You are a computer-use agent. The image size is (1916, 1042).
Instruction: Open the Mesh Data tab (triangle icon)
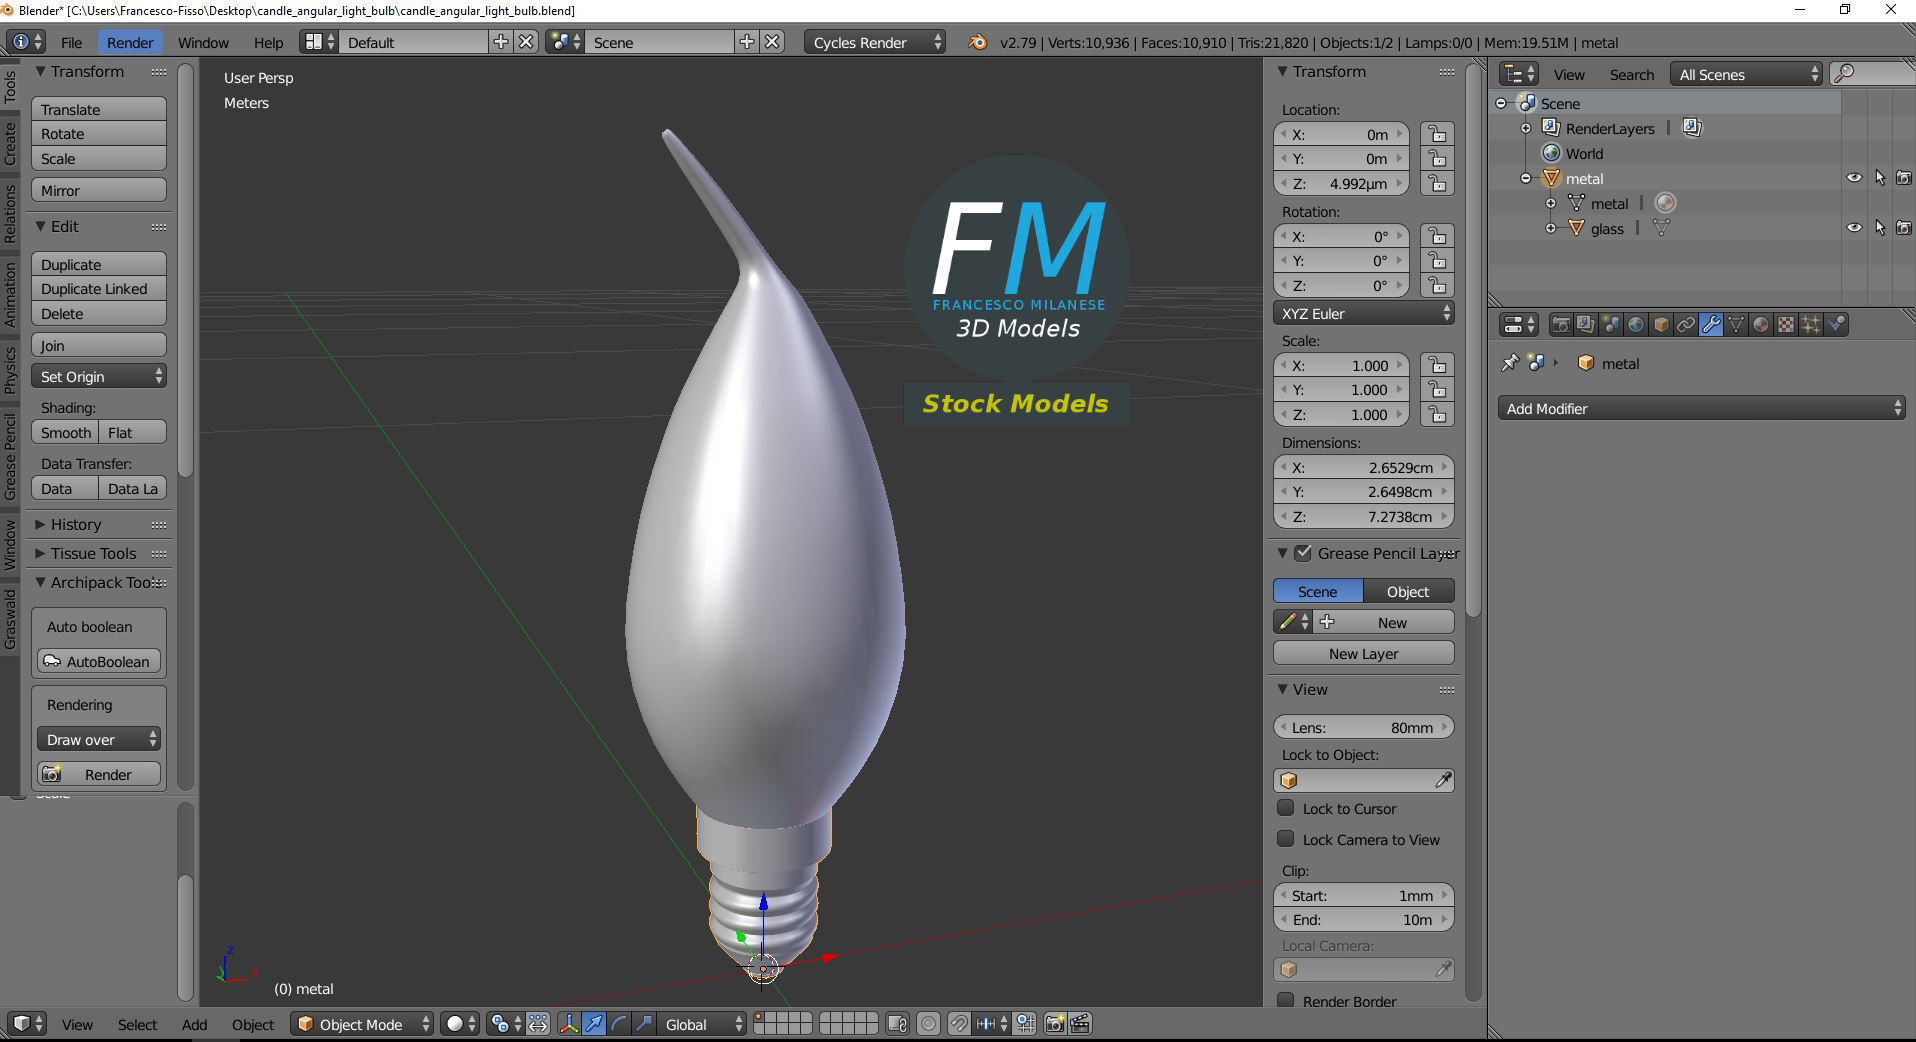[x=1736, y=325]
